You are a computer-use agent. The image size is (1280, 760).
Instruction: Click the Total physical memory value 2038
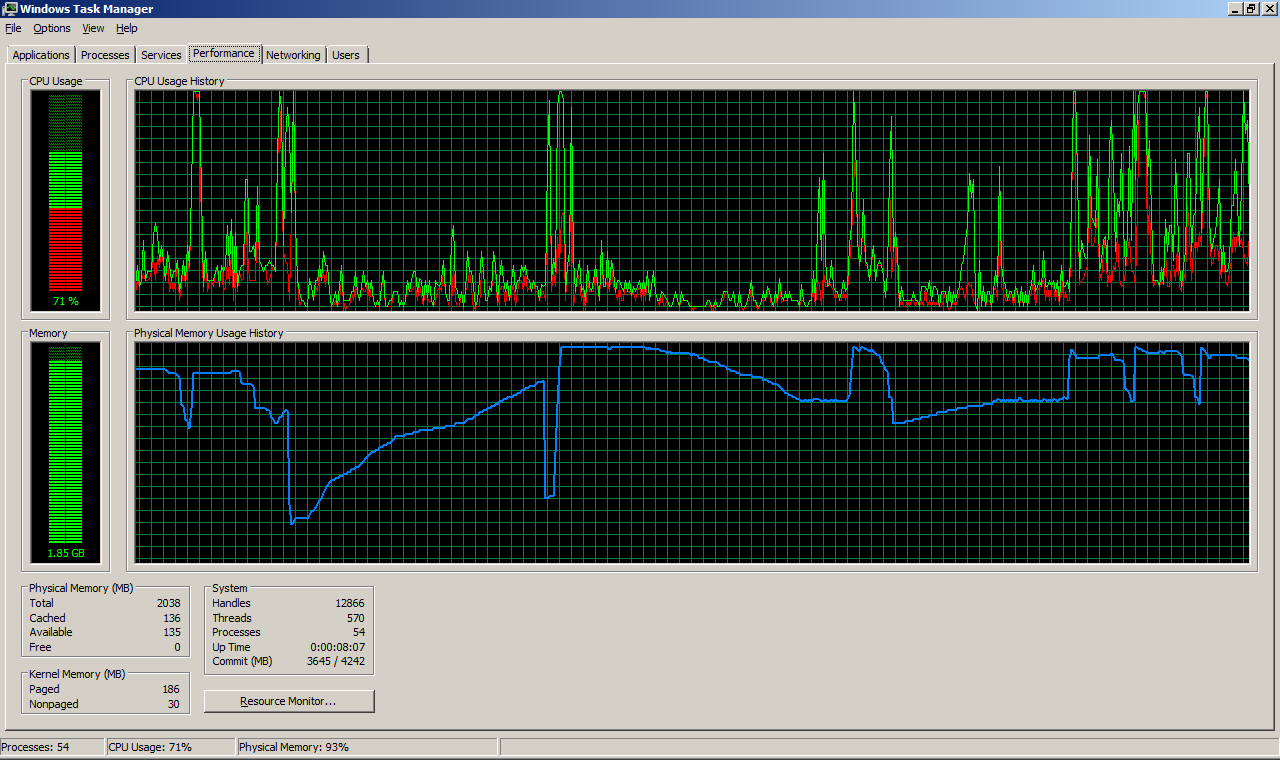(x=169, y=603)
